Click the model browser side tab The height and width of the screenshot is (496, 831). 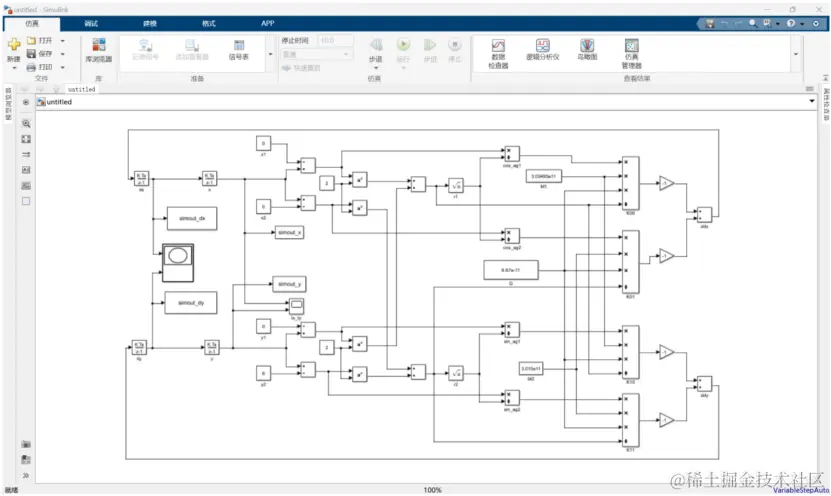click(x=8, y=104)
